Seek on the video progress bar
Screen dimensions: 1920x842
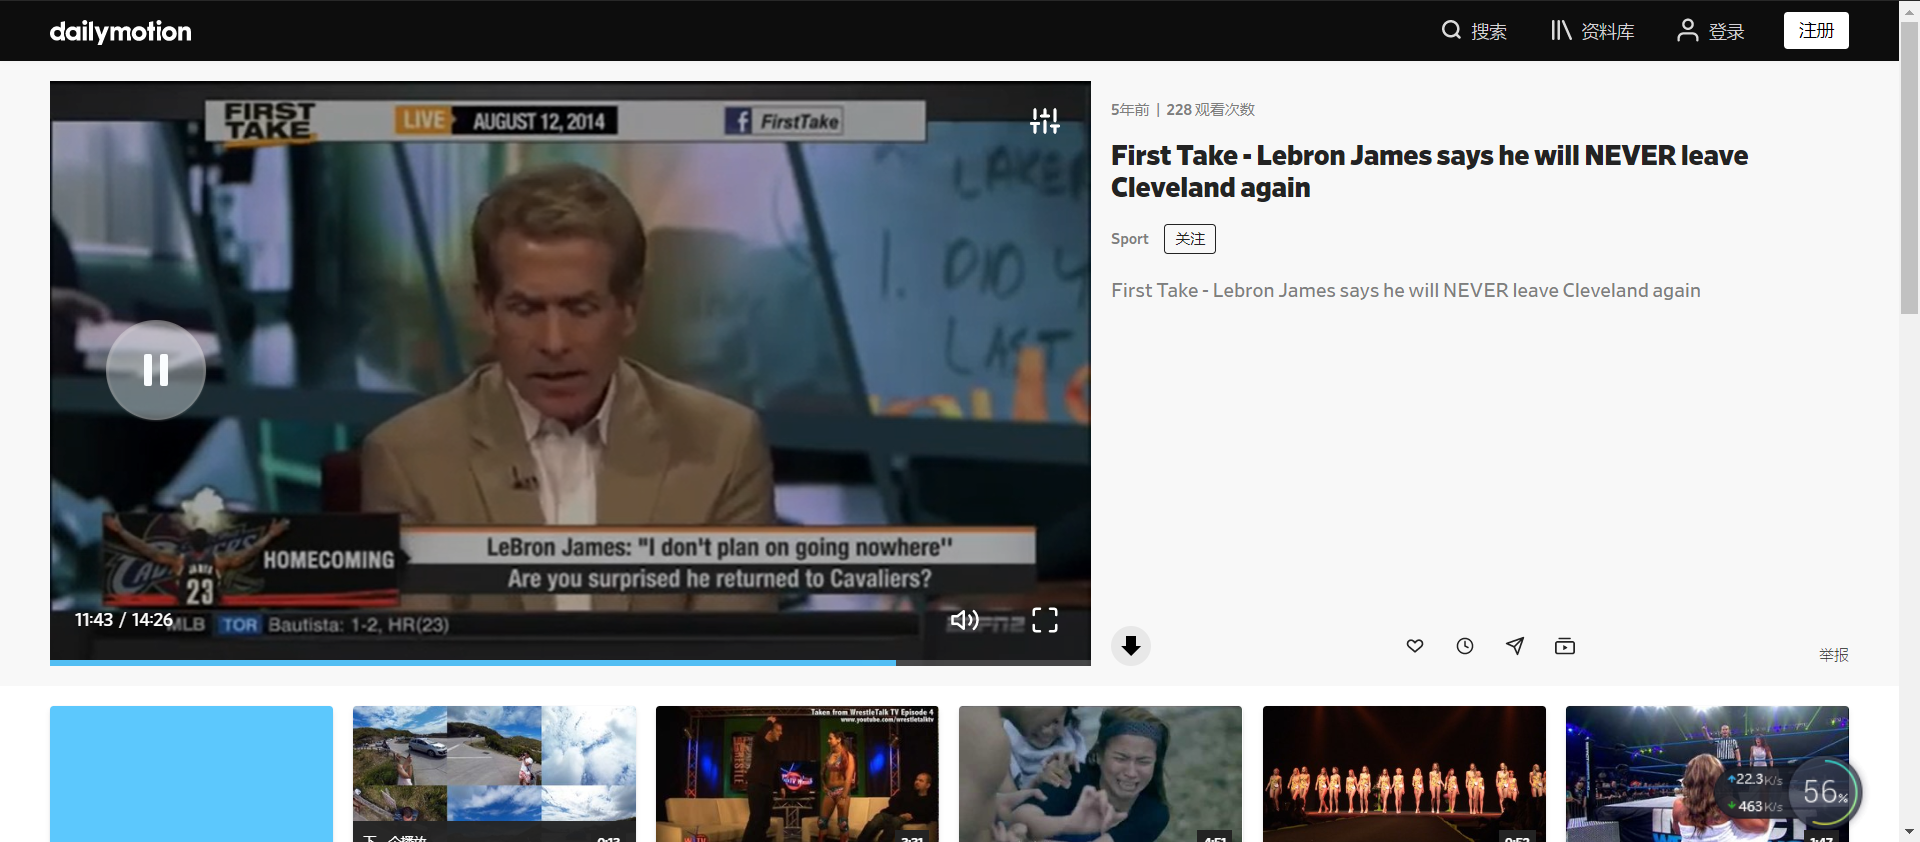coord(570,662)
